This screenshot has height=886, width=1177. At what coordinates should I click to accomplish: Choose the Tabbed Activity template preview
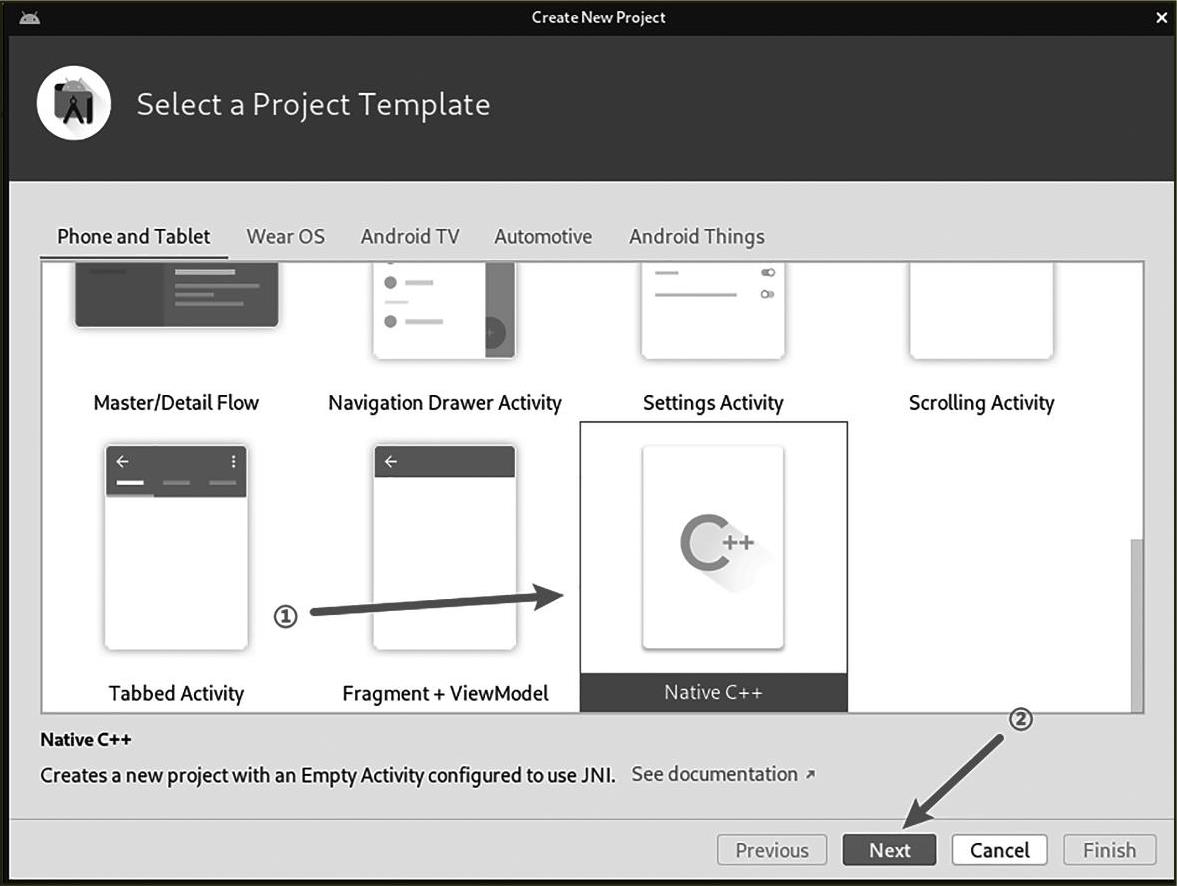[176, 548]
